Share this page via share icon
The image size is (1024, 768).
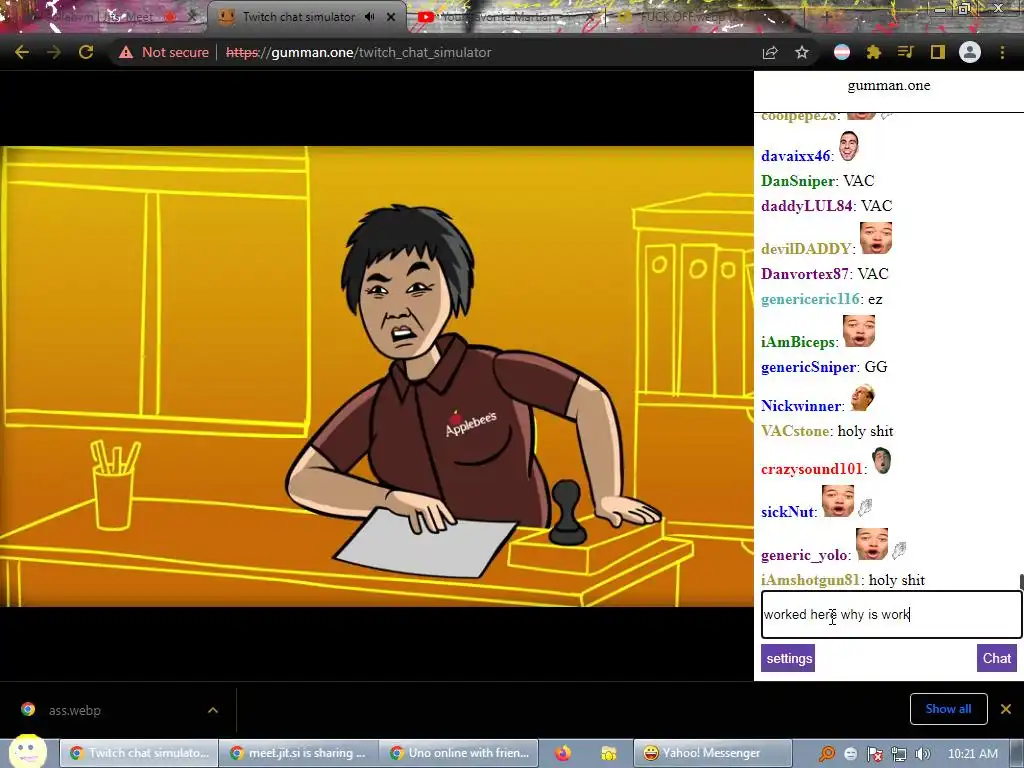click(x=770, y=52)
